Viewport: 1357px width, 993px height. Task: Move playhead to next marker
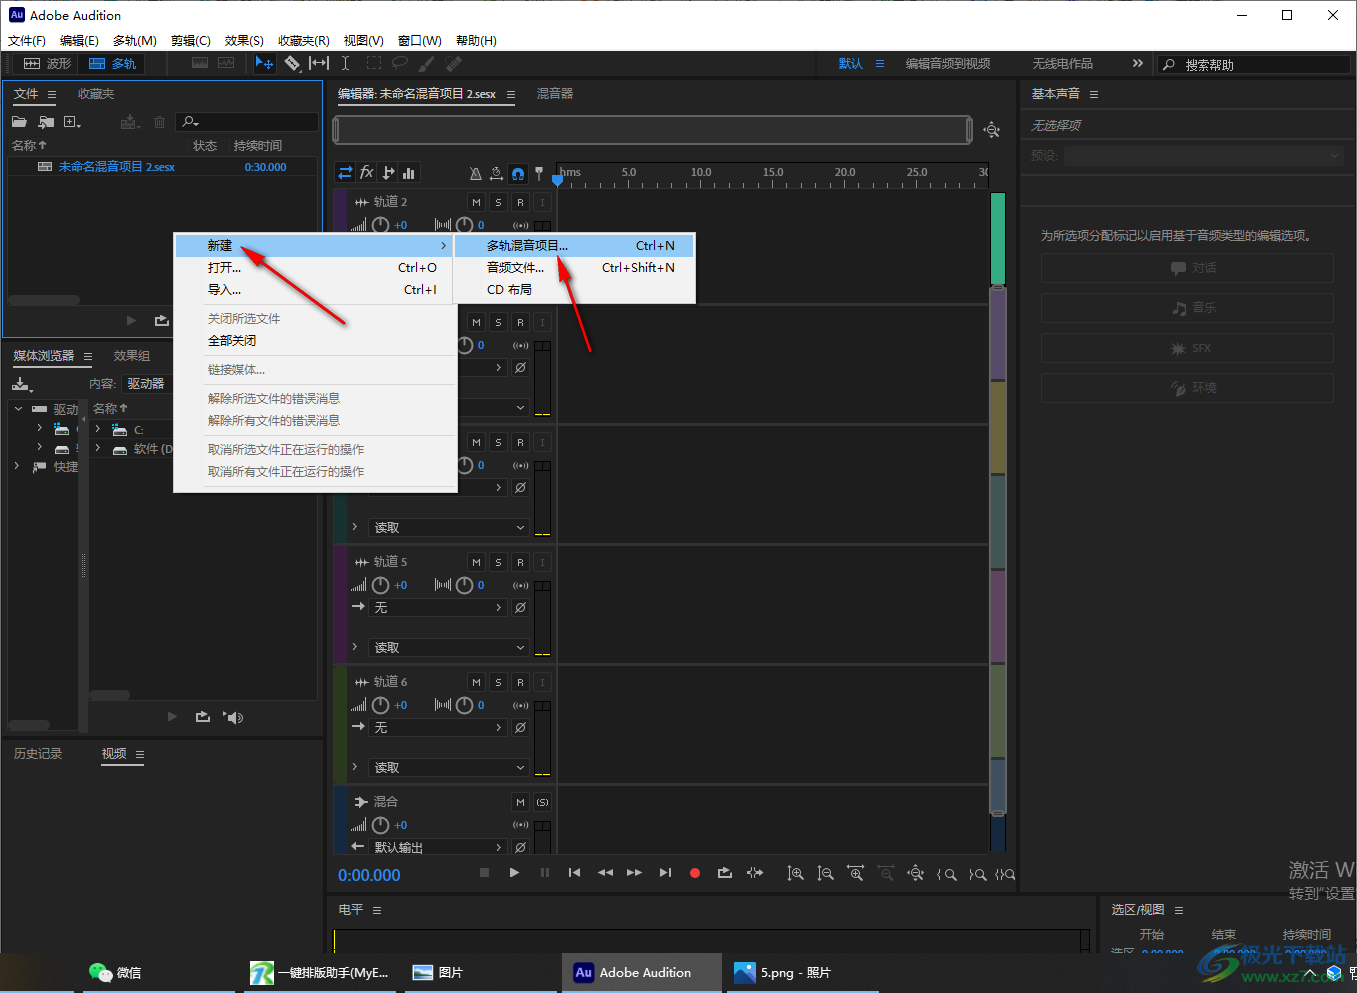tap(665, 873)
